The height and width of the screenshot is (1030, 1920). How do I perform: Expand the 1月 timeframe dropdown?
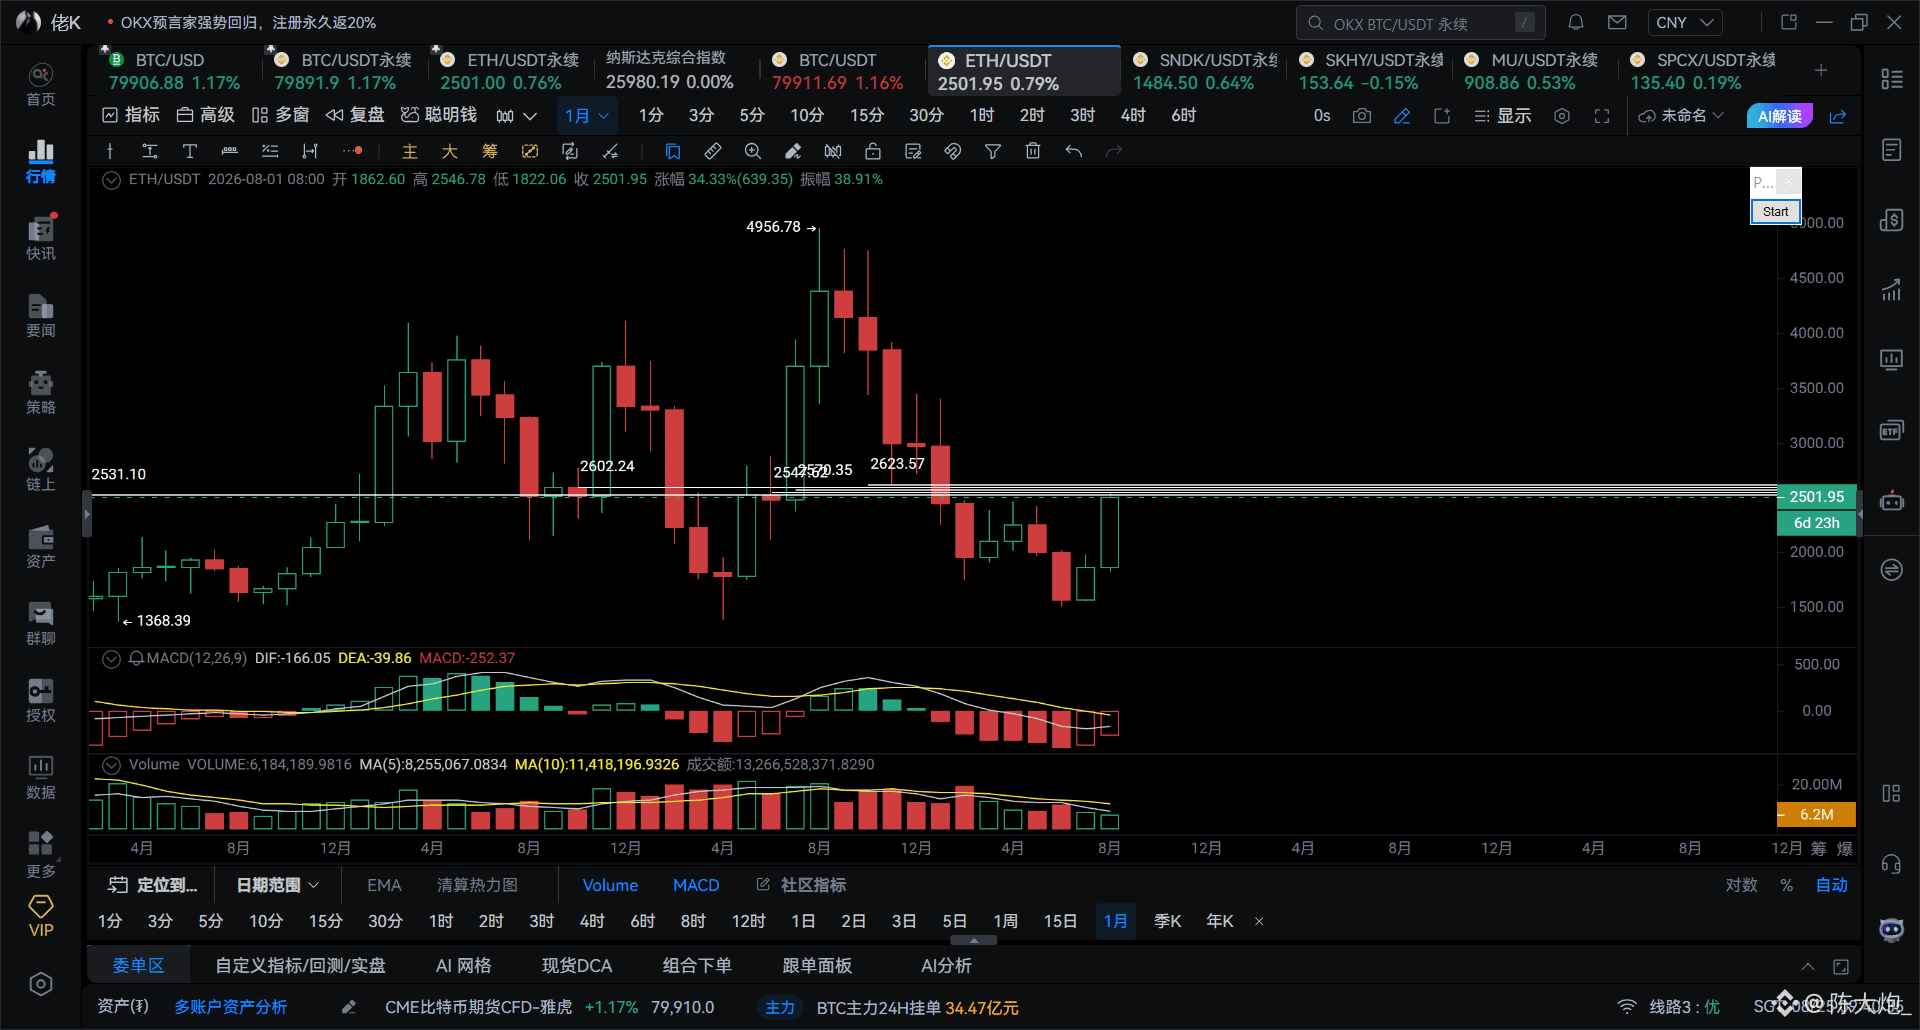(x=586, y=116)
